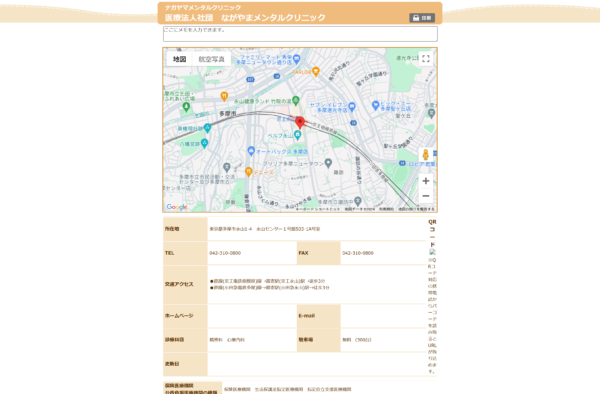The width and height of the screenshot is (600, 394).
Task: Click the セブン-イレブン store marker
Action: coord(352,107)
